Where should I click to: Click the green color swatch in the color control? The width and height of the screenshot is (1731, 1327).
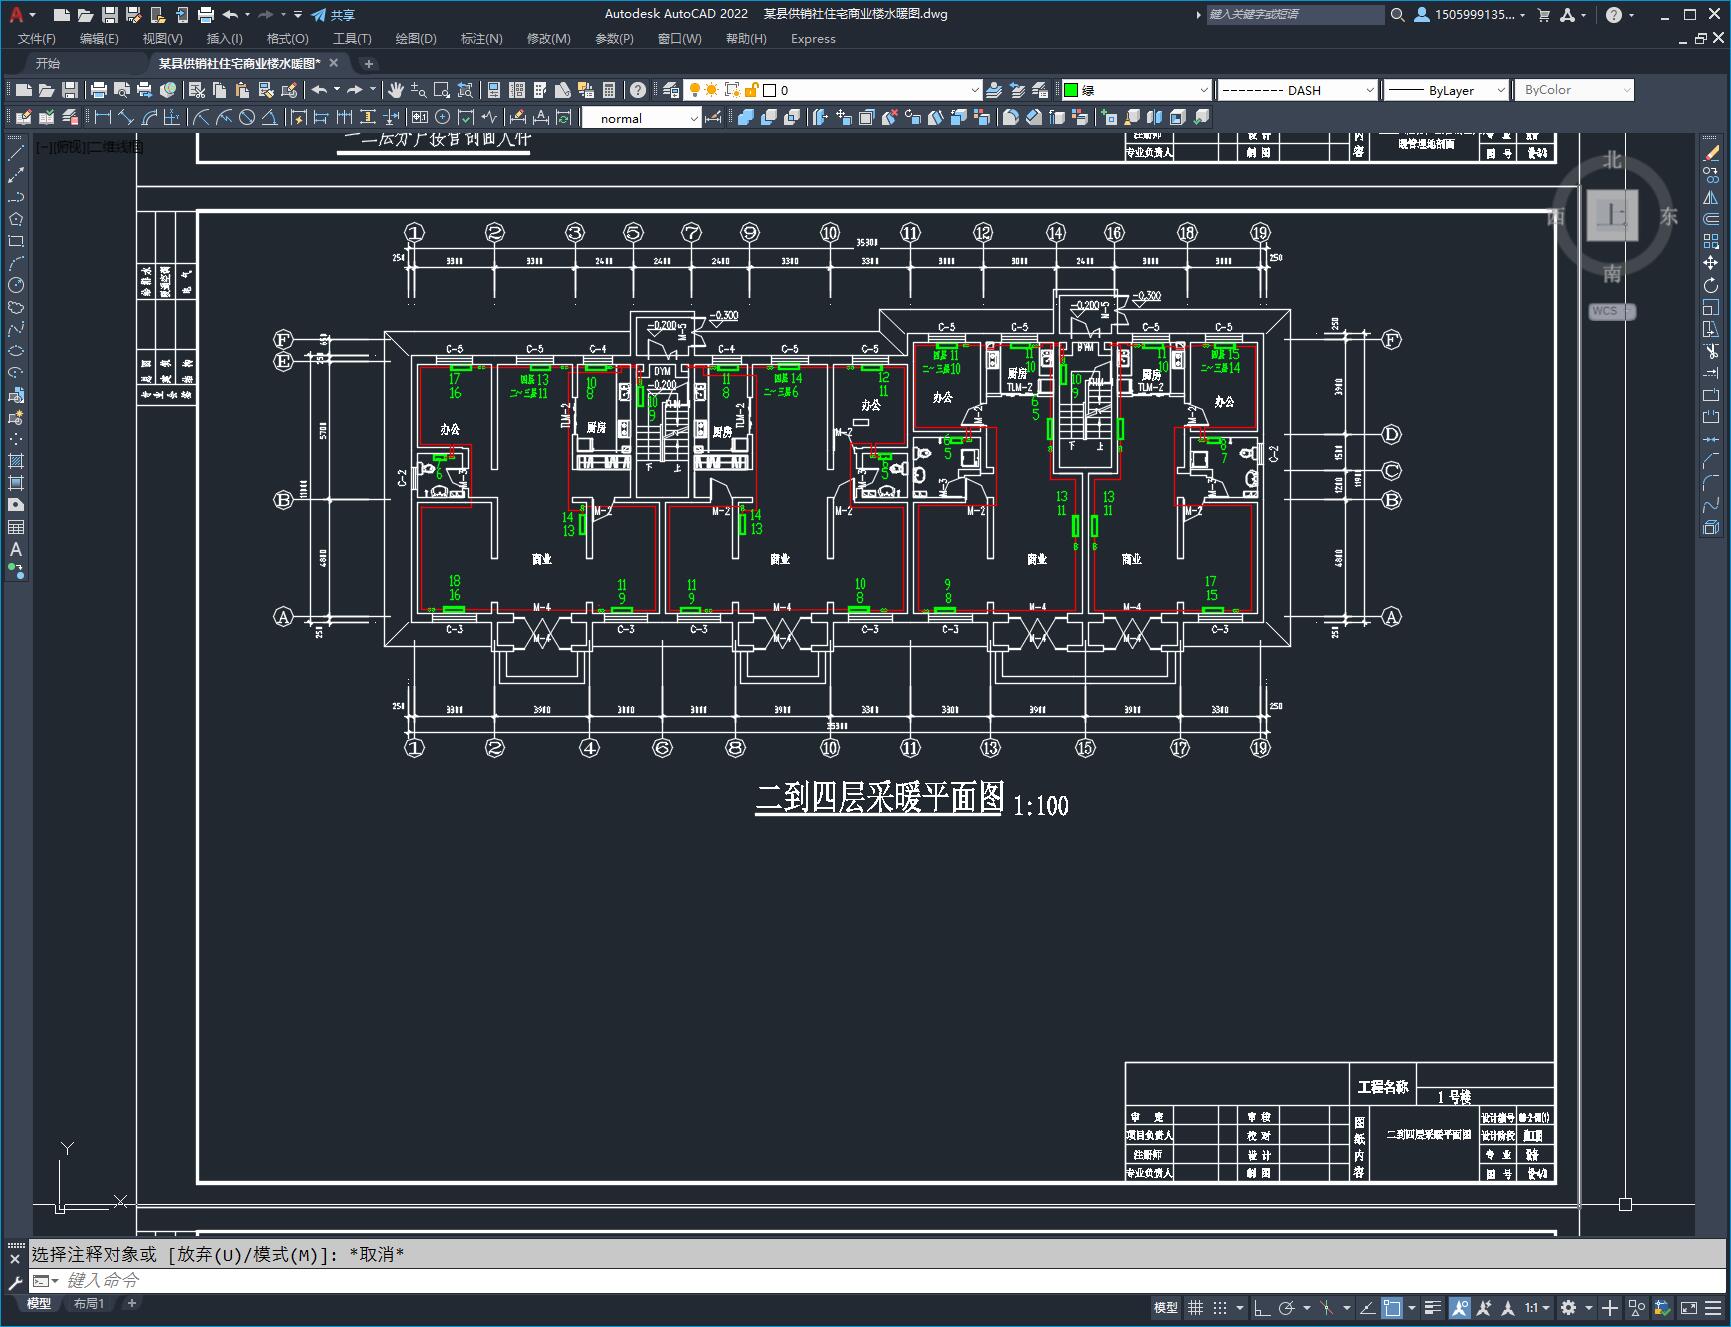pos(1070,90)
